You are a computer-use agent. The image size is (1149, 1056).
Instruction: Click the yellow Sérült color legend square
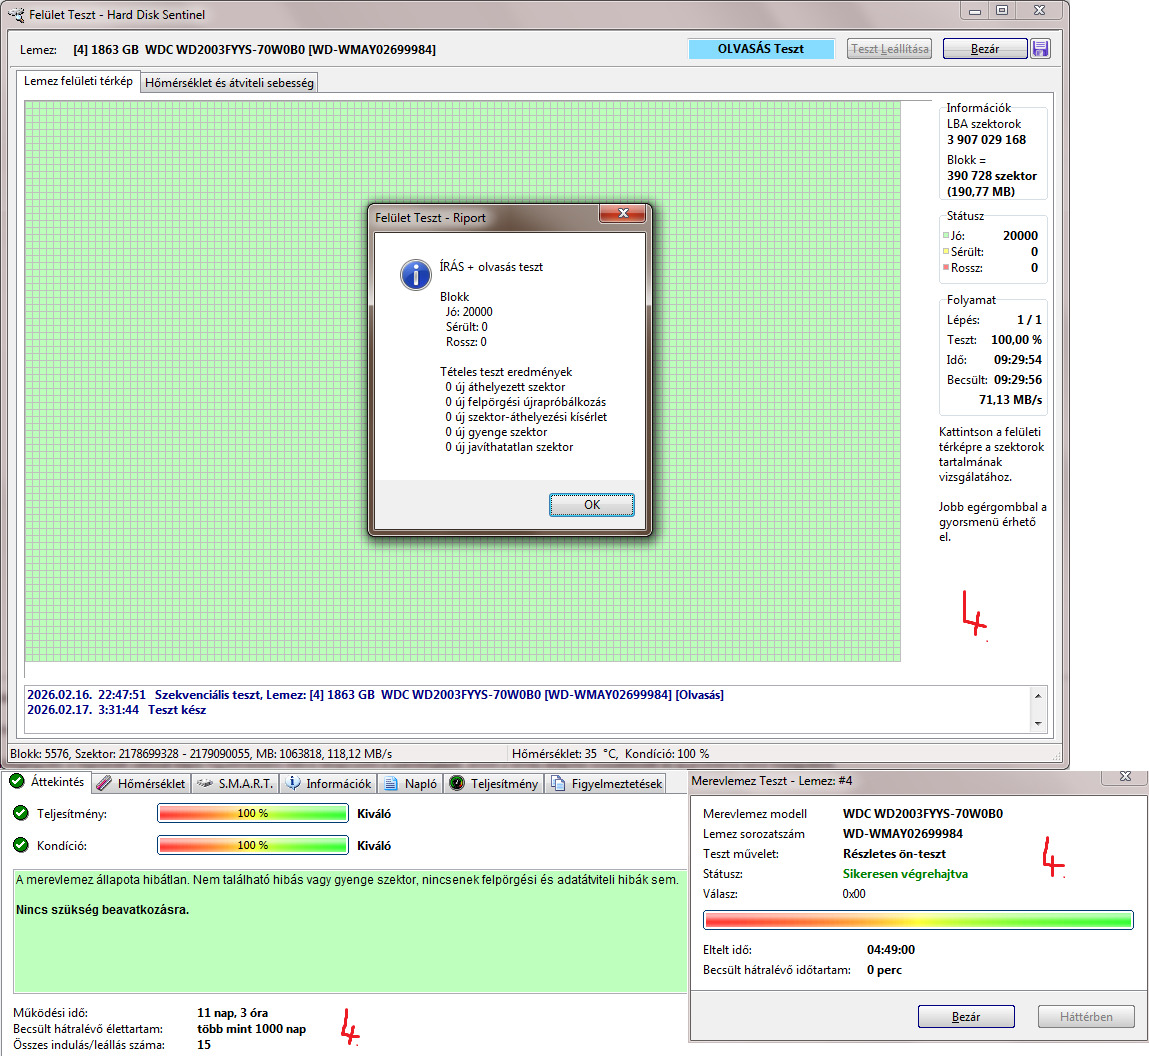945,251
